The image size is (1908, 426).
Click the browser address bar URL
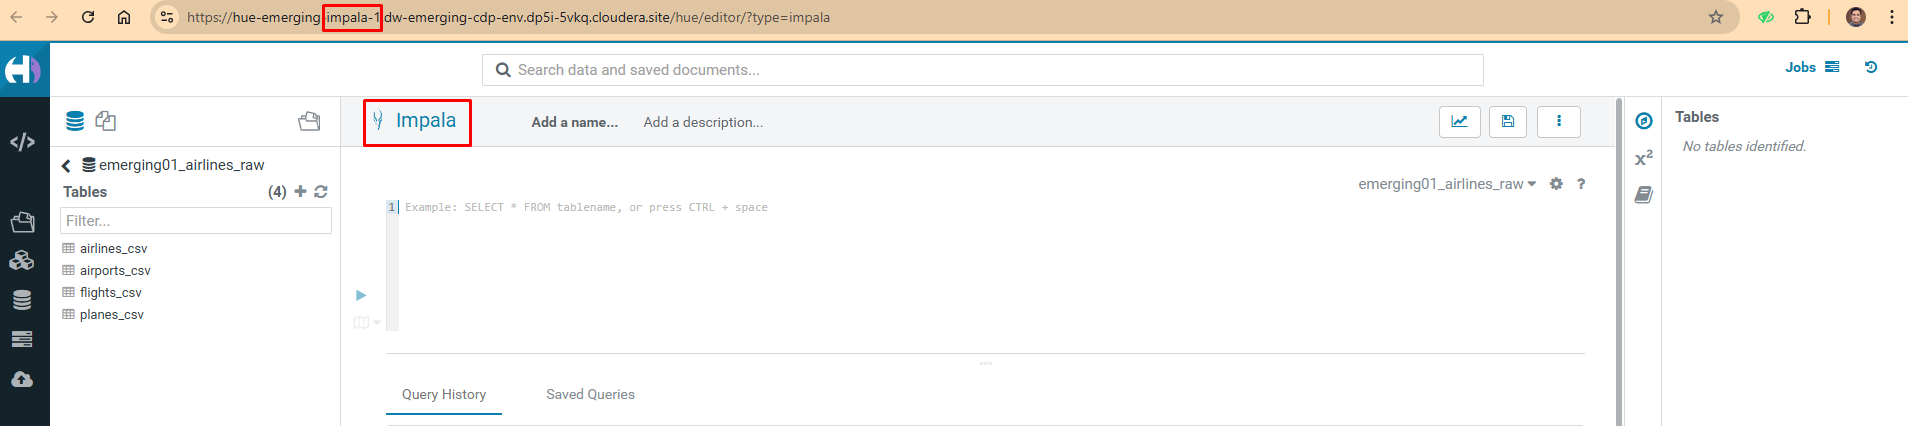coord(508,17)
